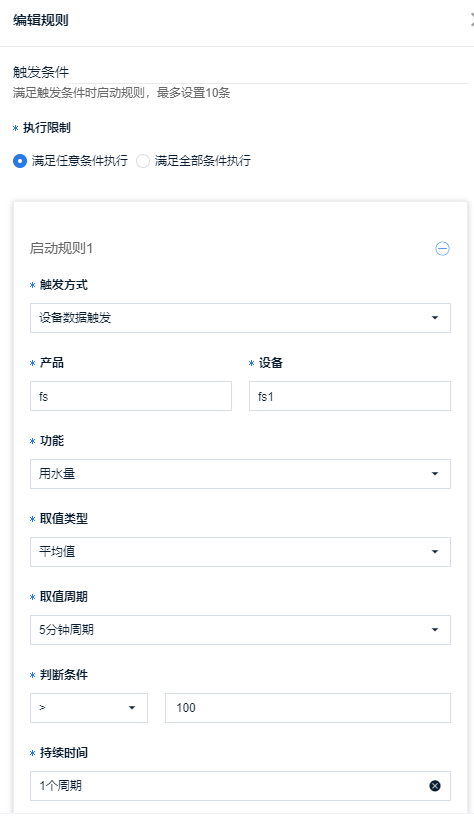
Task: Click the arrow next to the > operator
Action: [132, 708]
